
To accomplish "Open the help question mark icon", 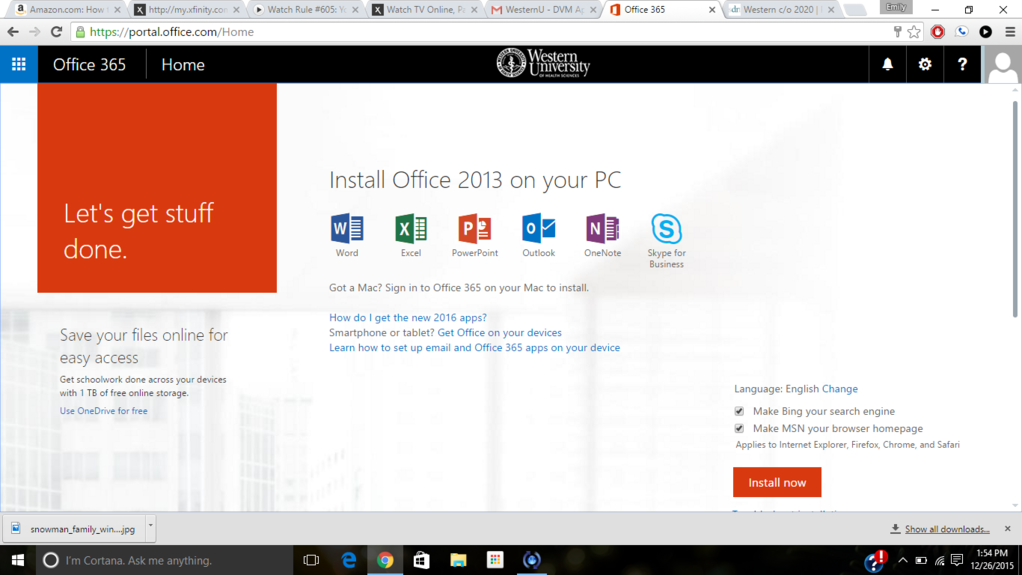I will [962, 64].
